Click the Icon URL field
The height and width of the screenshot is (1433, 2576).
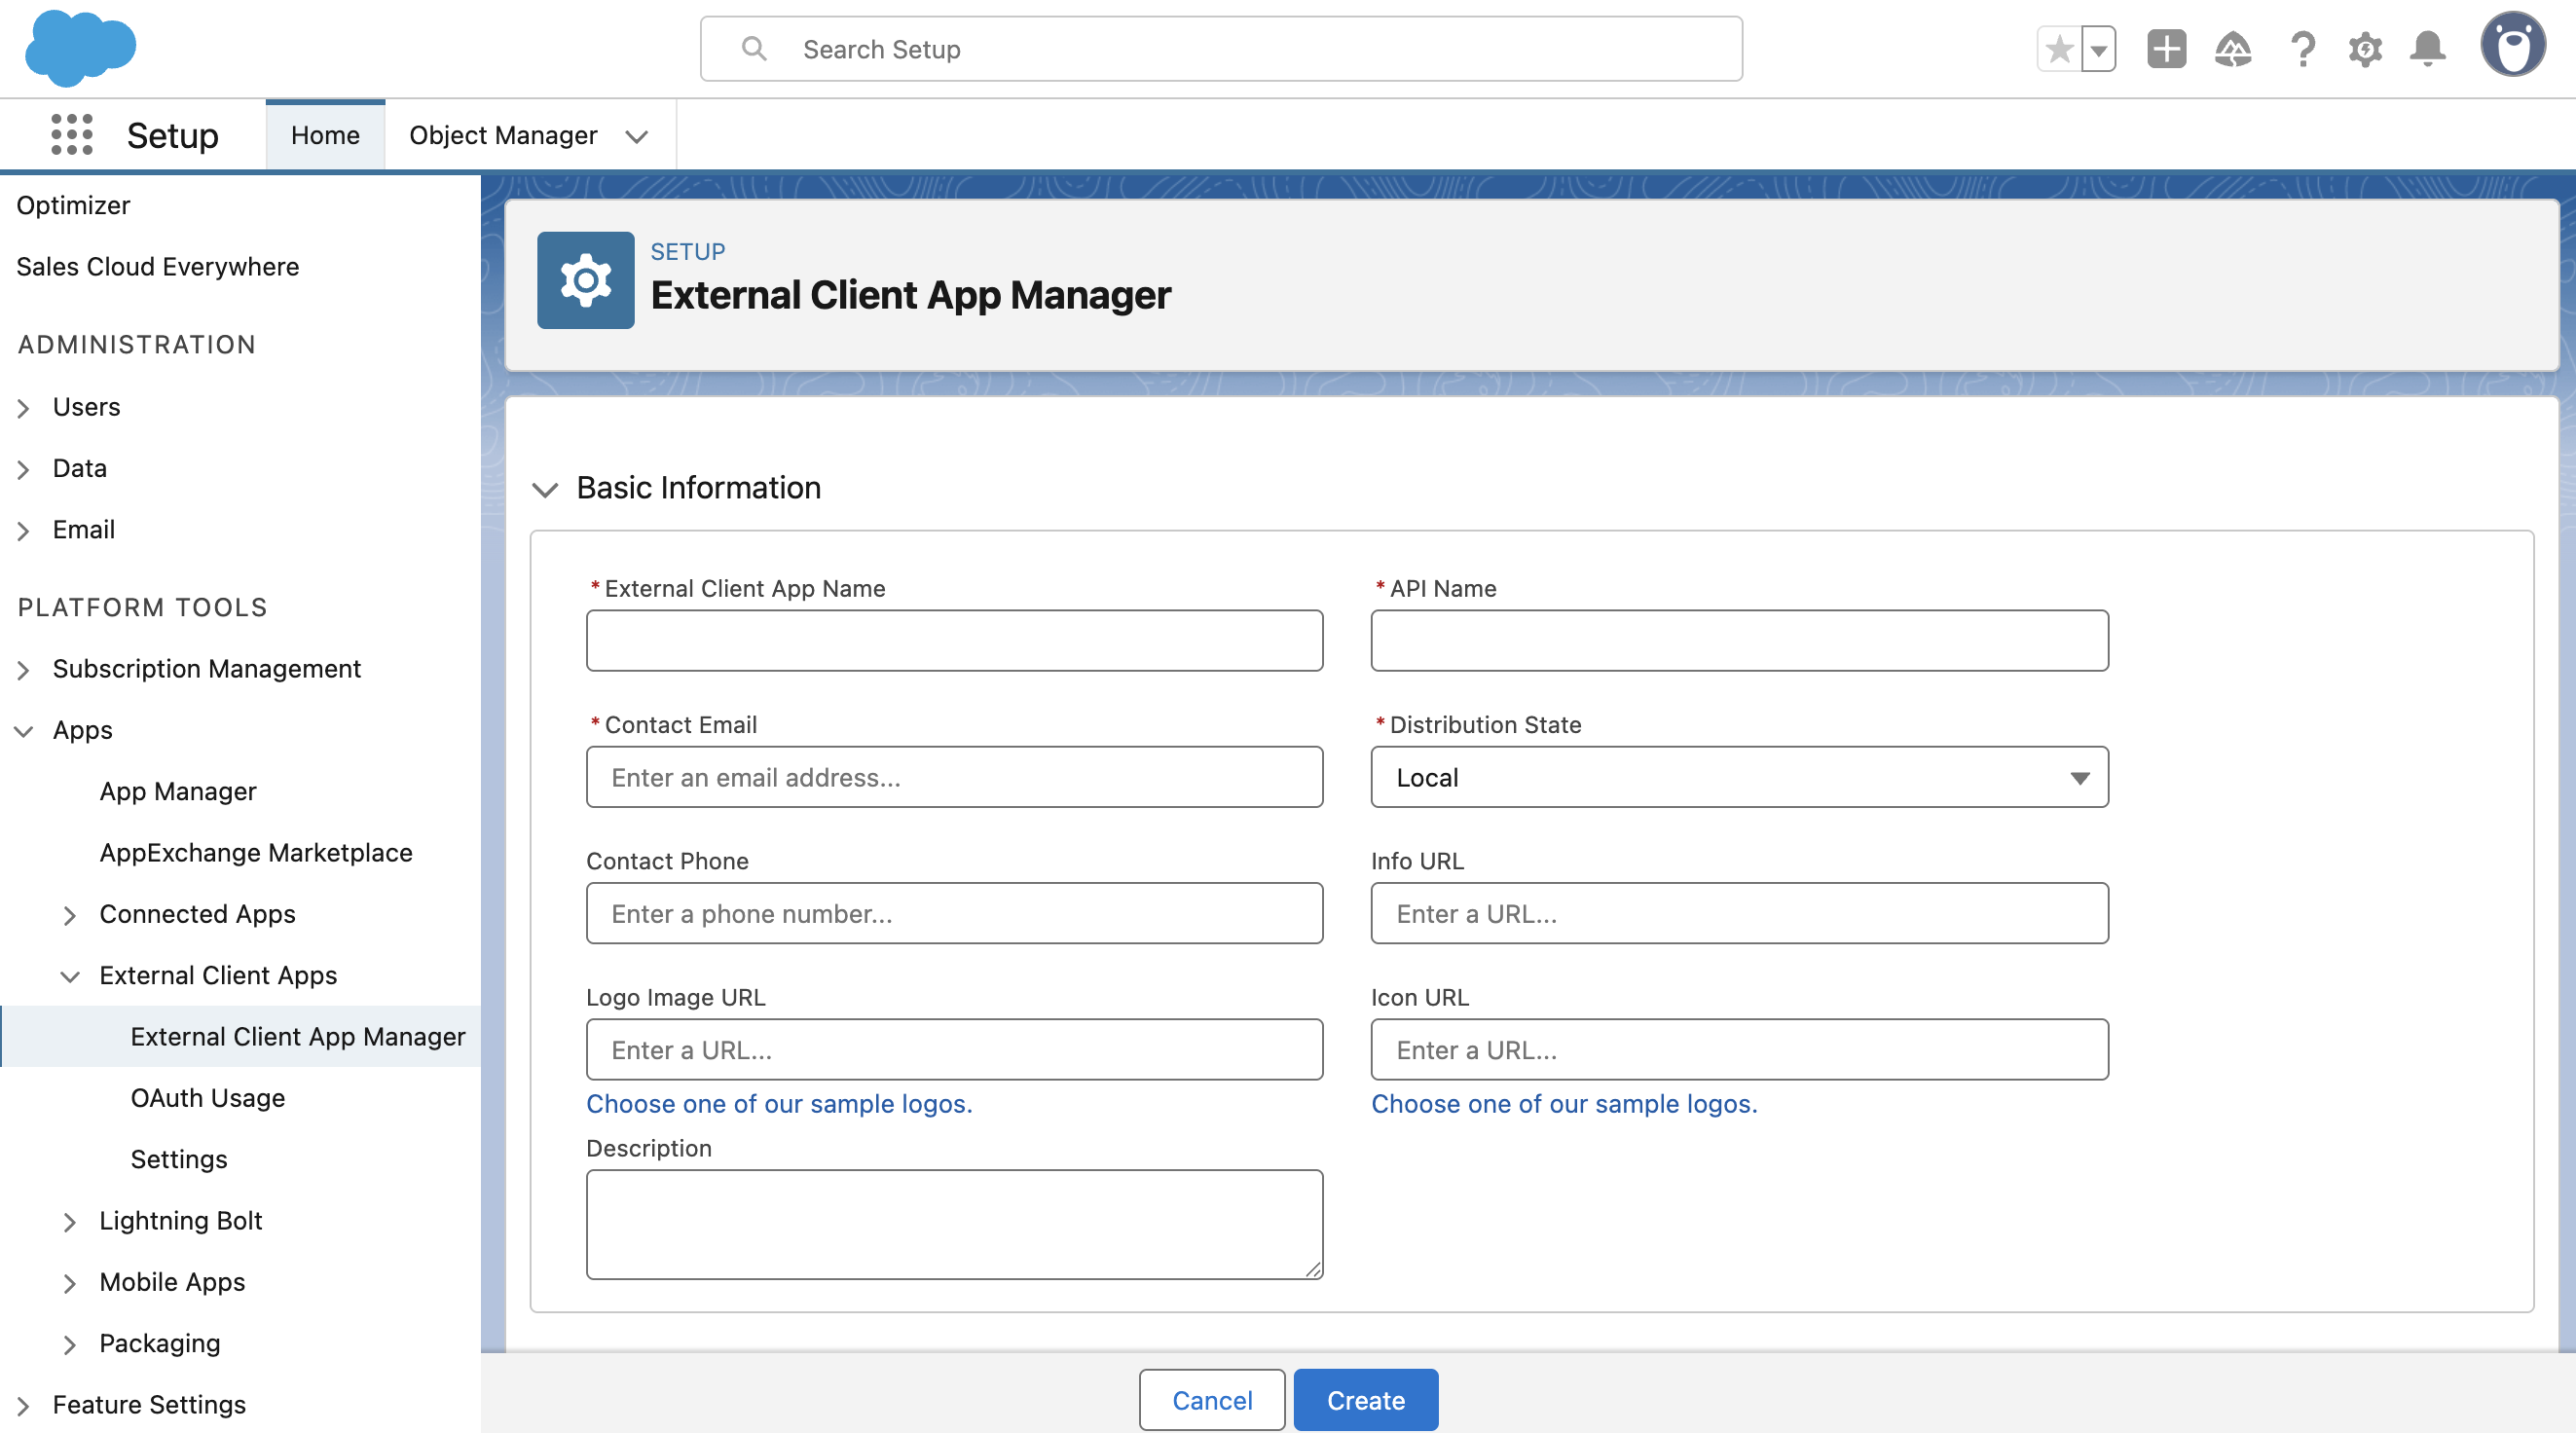point(1739,1049)
